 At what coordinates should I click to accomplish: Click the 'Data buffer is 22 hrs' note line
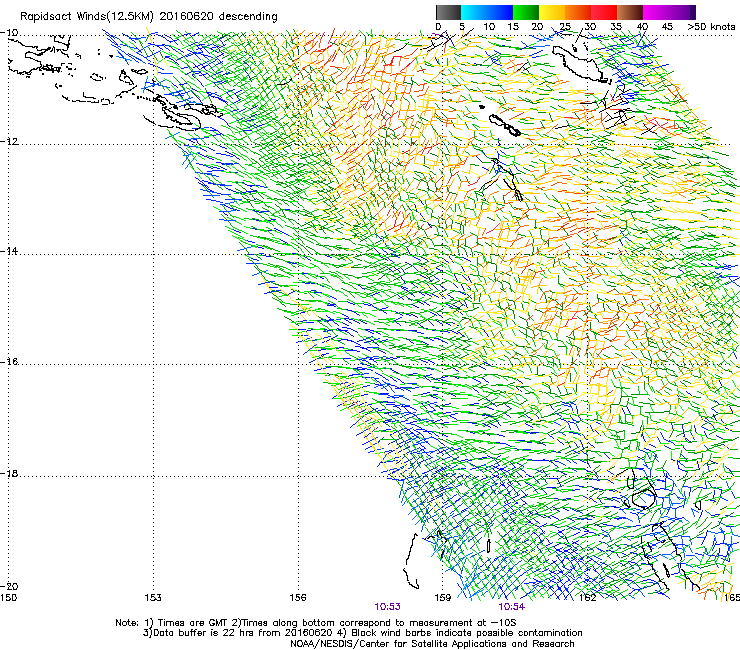[362, 633]
